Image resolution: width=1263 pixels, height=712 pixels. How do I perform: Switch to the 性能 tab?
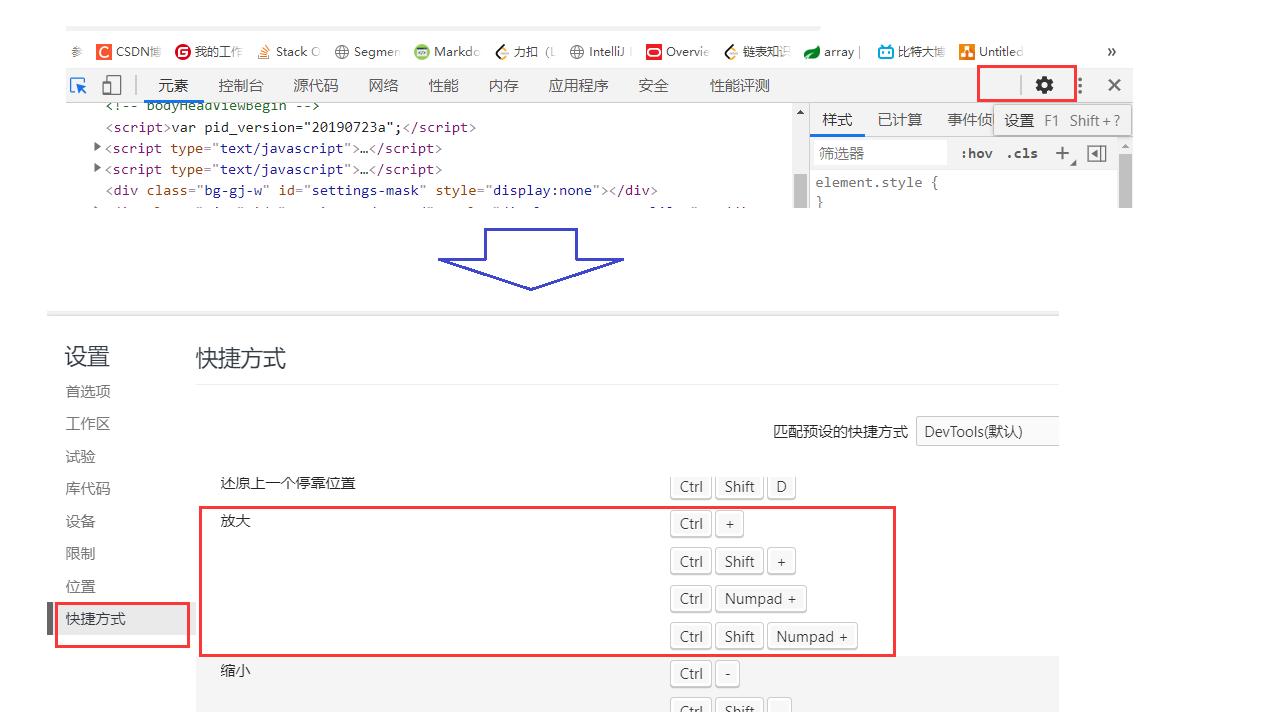click(444, 86)
